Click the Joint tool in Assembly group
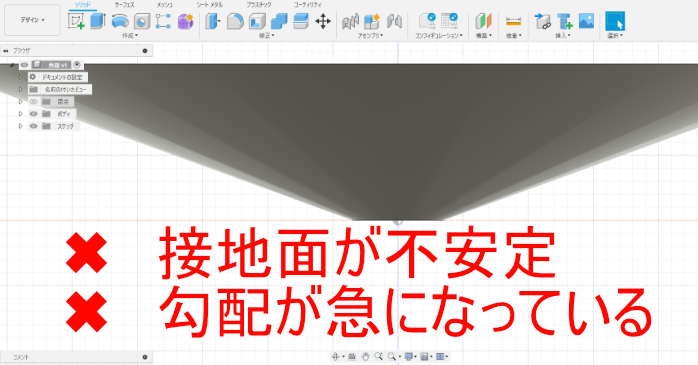The width and height of the screenshot is (698, 365). tap(350, 21)
